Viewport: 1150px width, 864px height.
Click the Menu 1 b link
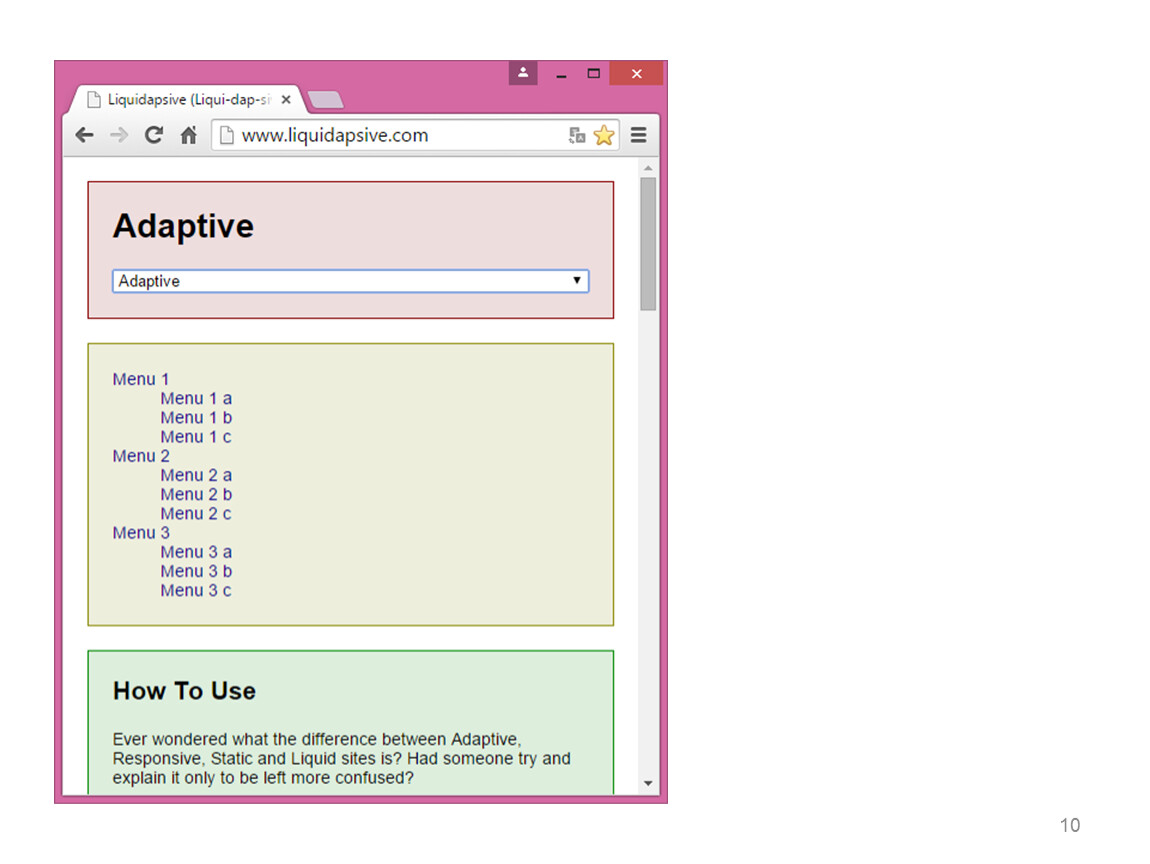pyautogui.click(x=196, y=418)
